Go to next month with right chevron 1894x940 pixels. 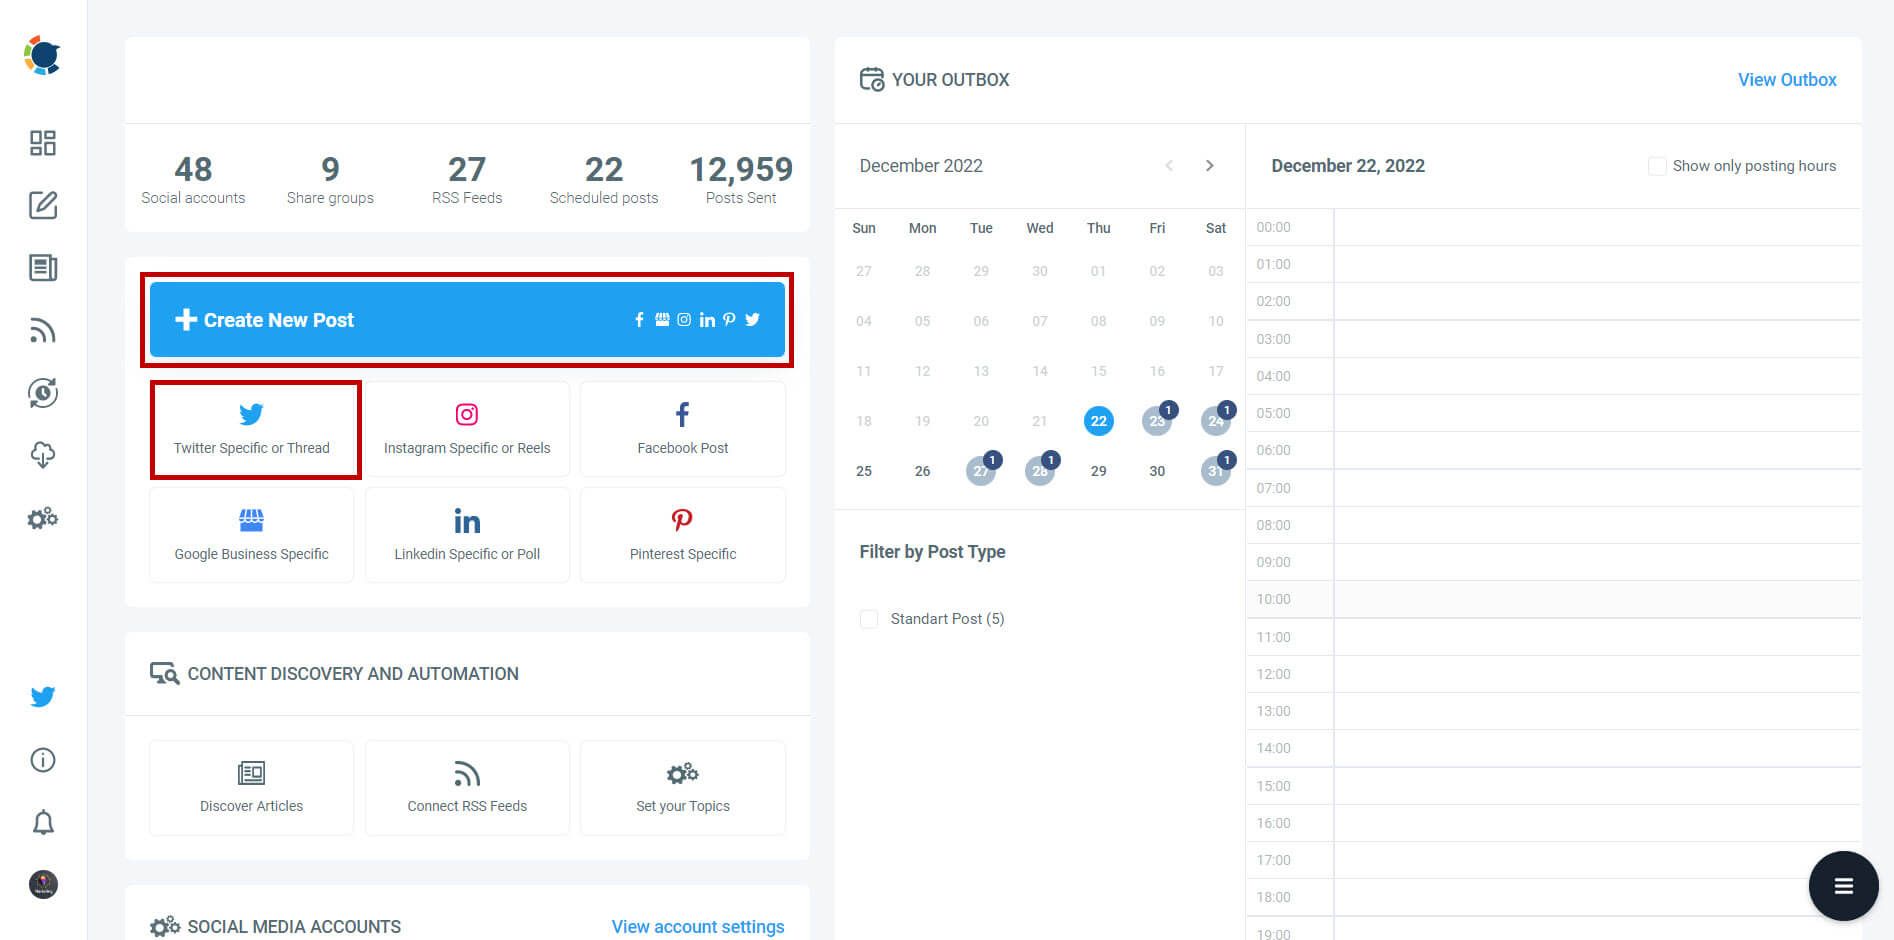click(x=1210, y=165)
